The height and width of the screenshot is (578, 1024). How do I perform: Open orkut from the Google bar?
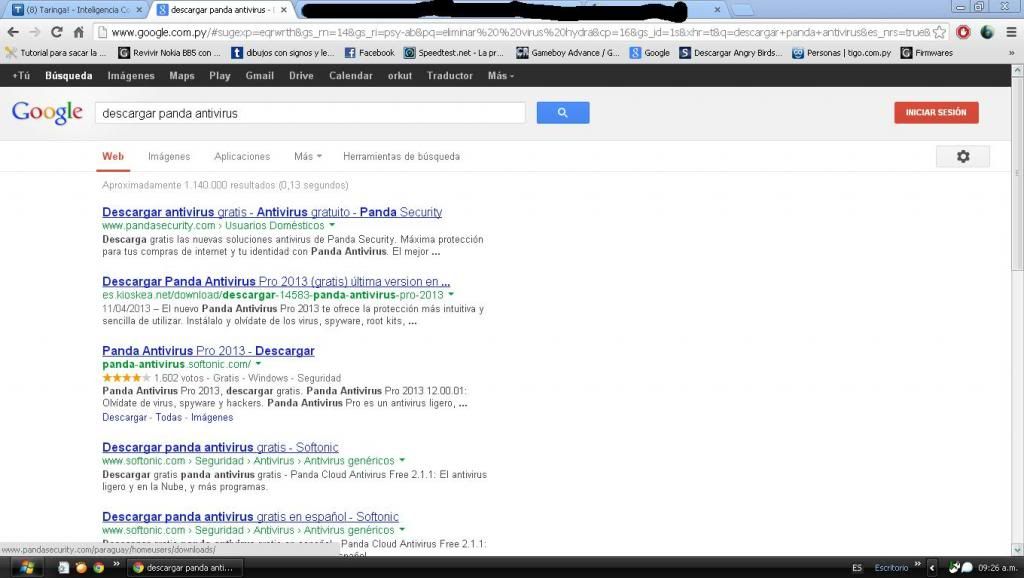click(400, 76)
